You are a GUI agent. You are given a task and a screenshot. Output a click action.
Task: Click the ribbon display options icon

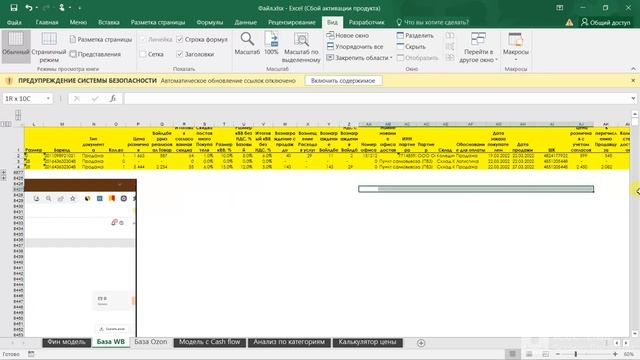tap(560, 8)
